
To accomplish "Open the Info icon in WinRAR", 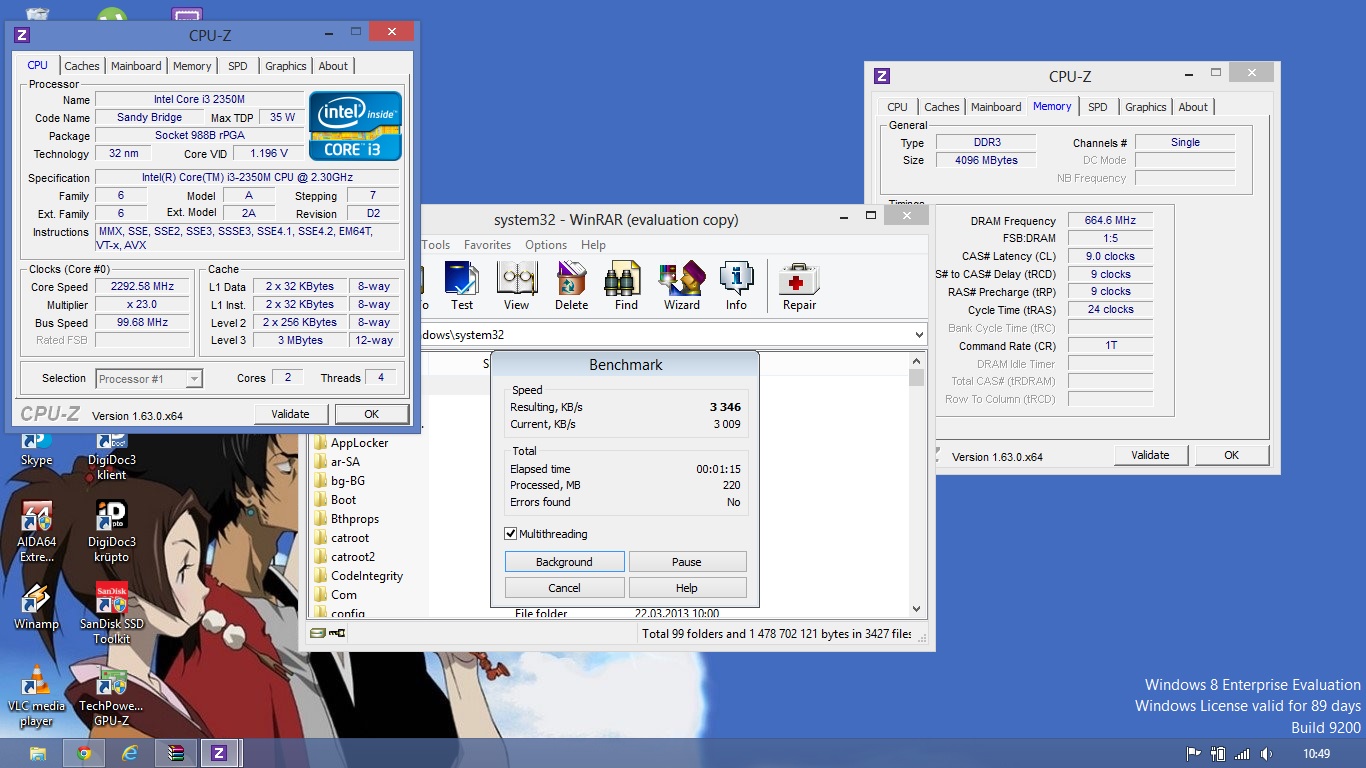I will [736, 286].
